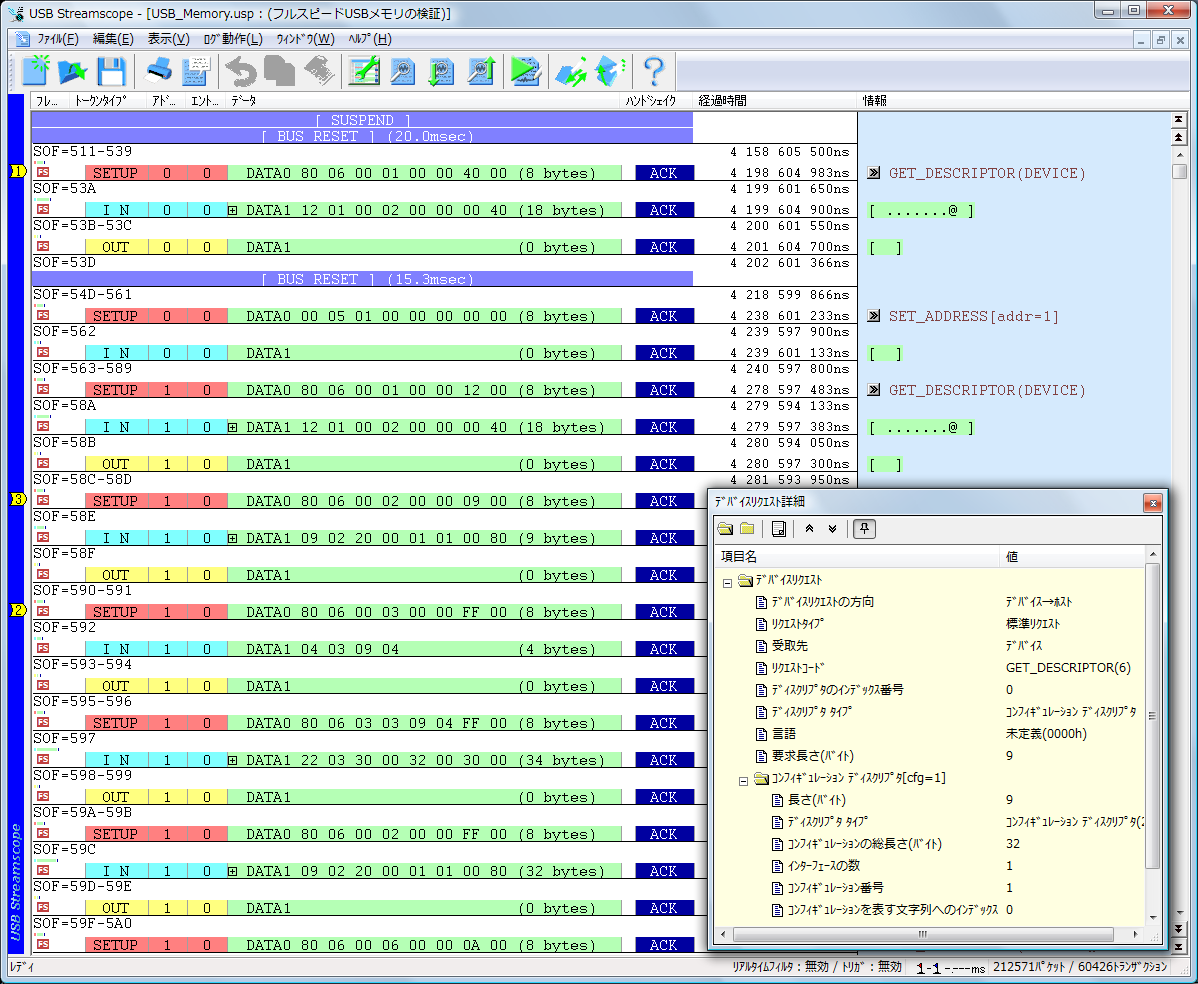Screen dimensions: 1198x984
Task: Click the blue box with dotted arrow icon
Action: click(x=610, y=71)
